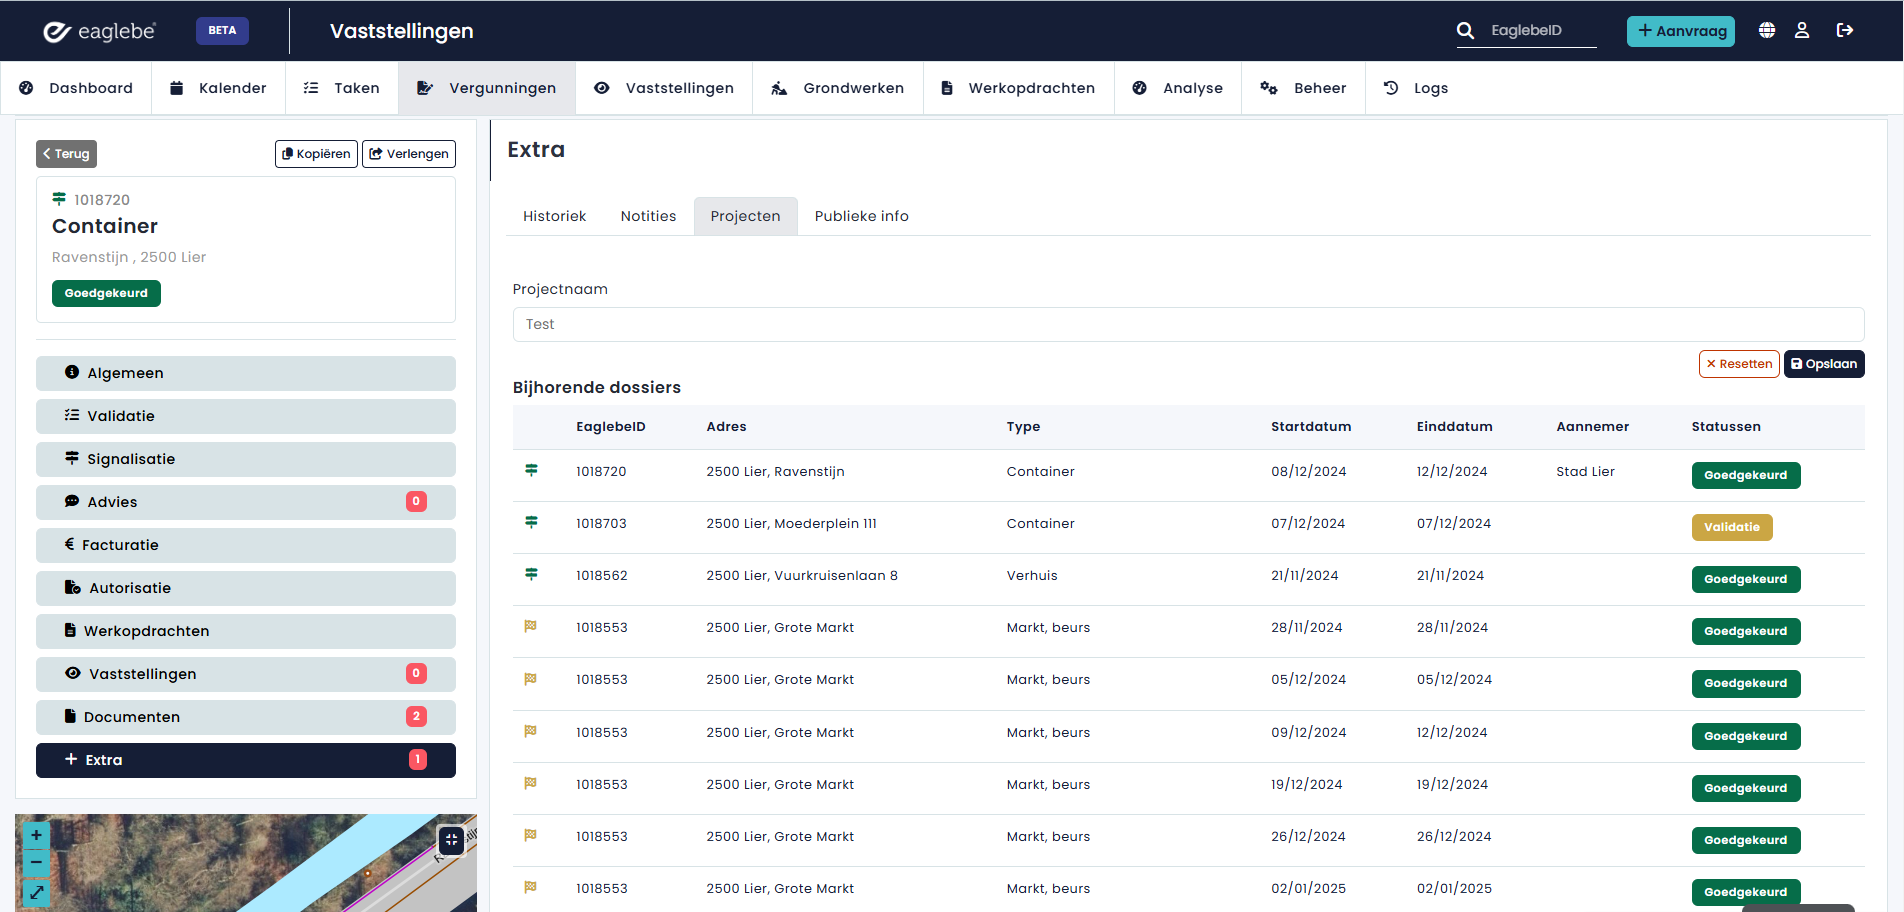The height and width of the screenshot is (912, 1904).
Task: Click the Goedgekeurd badge for Vuurkruisenlaan 8
Action: (1746, 579)
